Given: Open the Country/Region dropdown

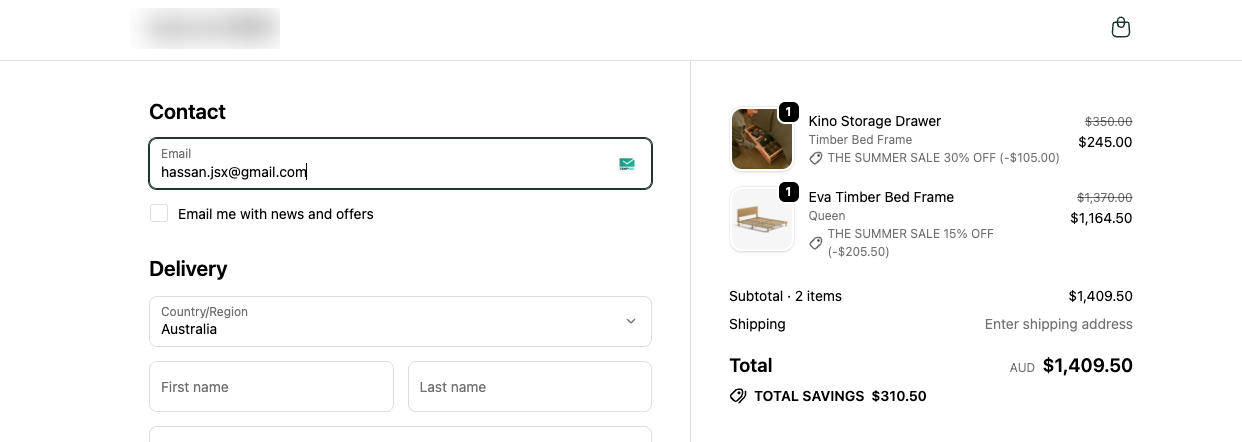Looking at the screenshot, I should click(400, 321).
